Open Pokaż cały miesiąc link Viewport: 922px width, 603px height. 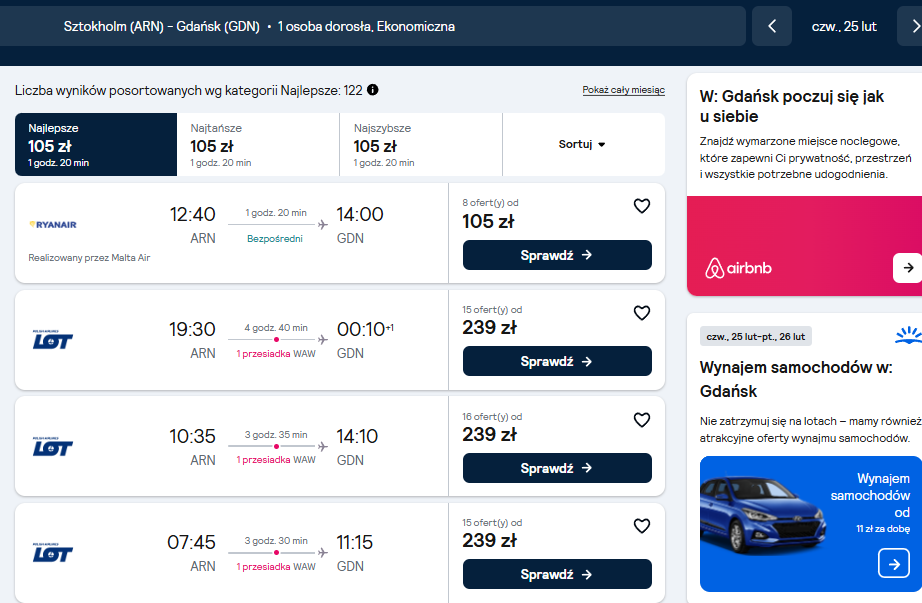click(623, 90)
